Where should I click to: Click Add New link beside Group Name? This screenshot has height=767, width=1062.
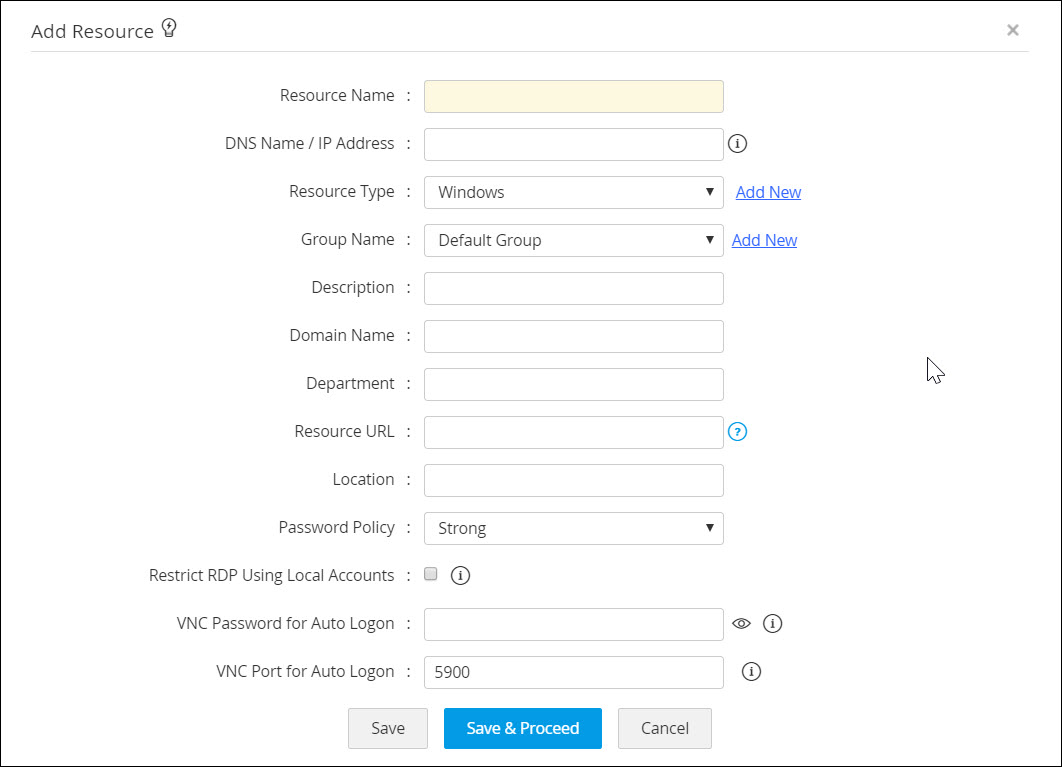pyautogui.click(x=764, y=240)
